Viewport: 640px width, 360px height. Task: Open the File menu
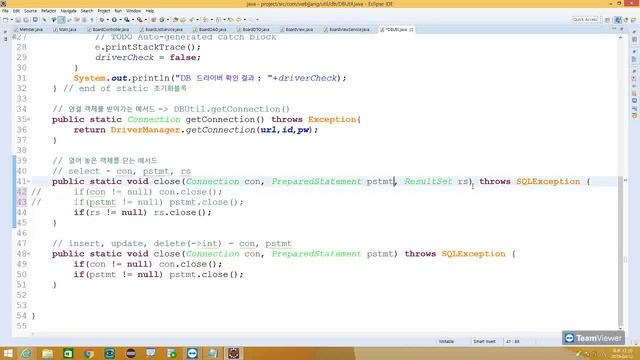click(x=5, y=11)
